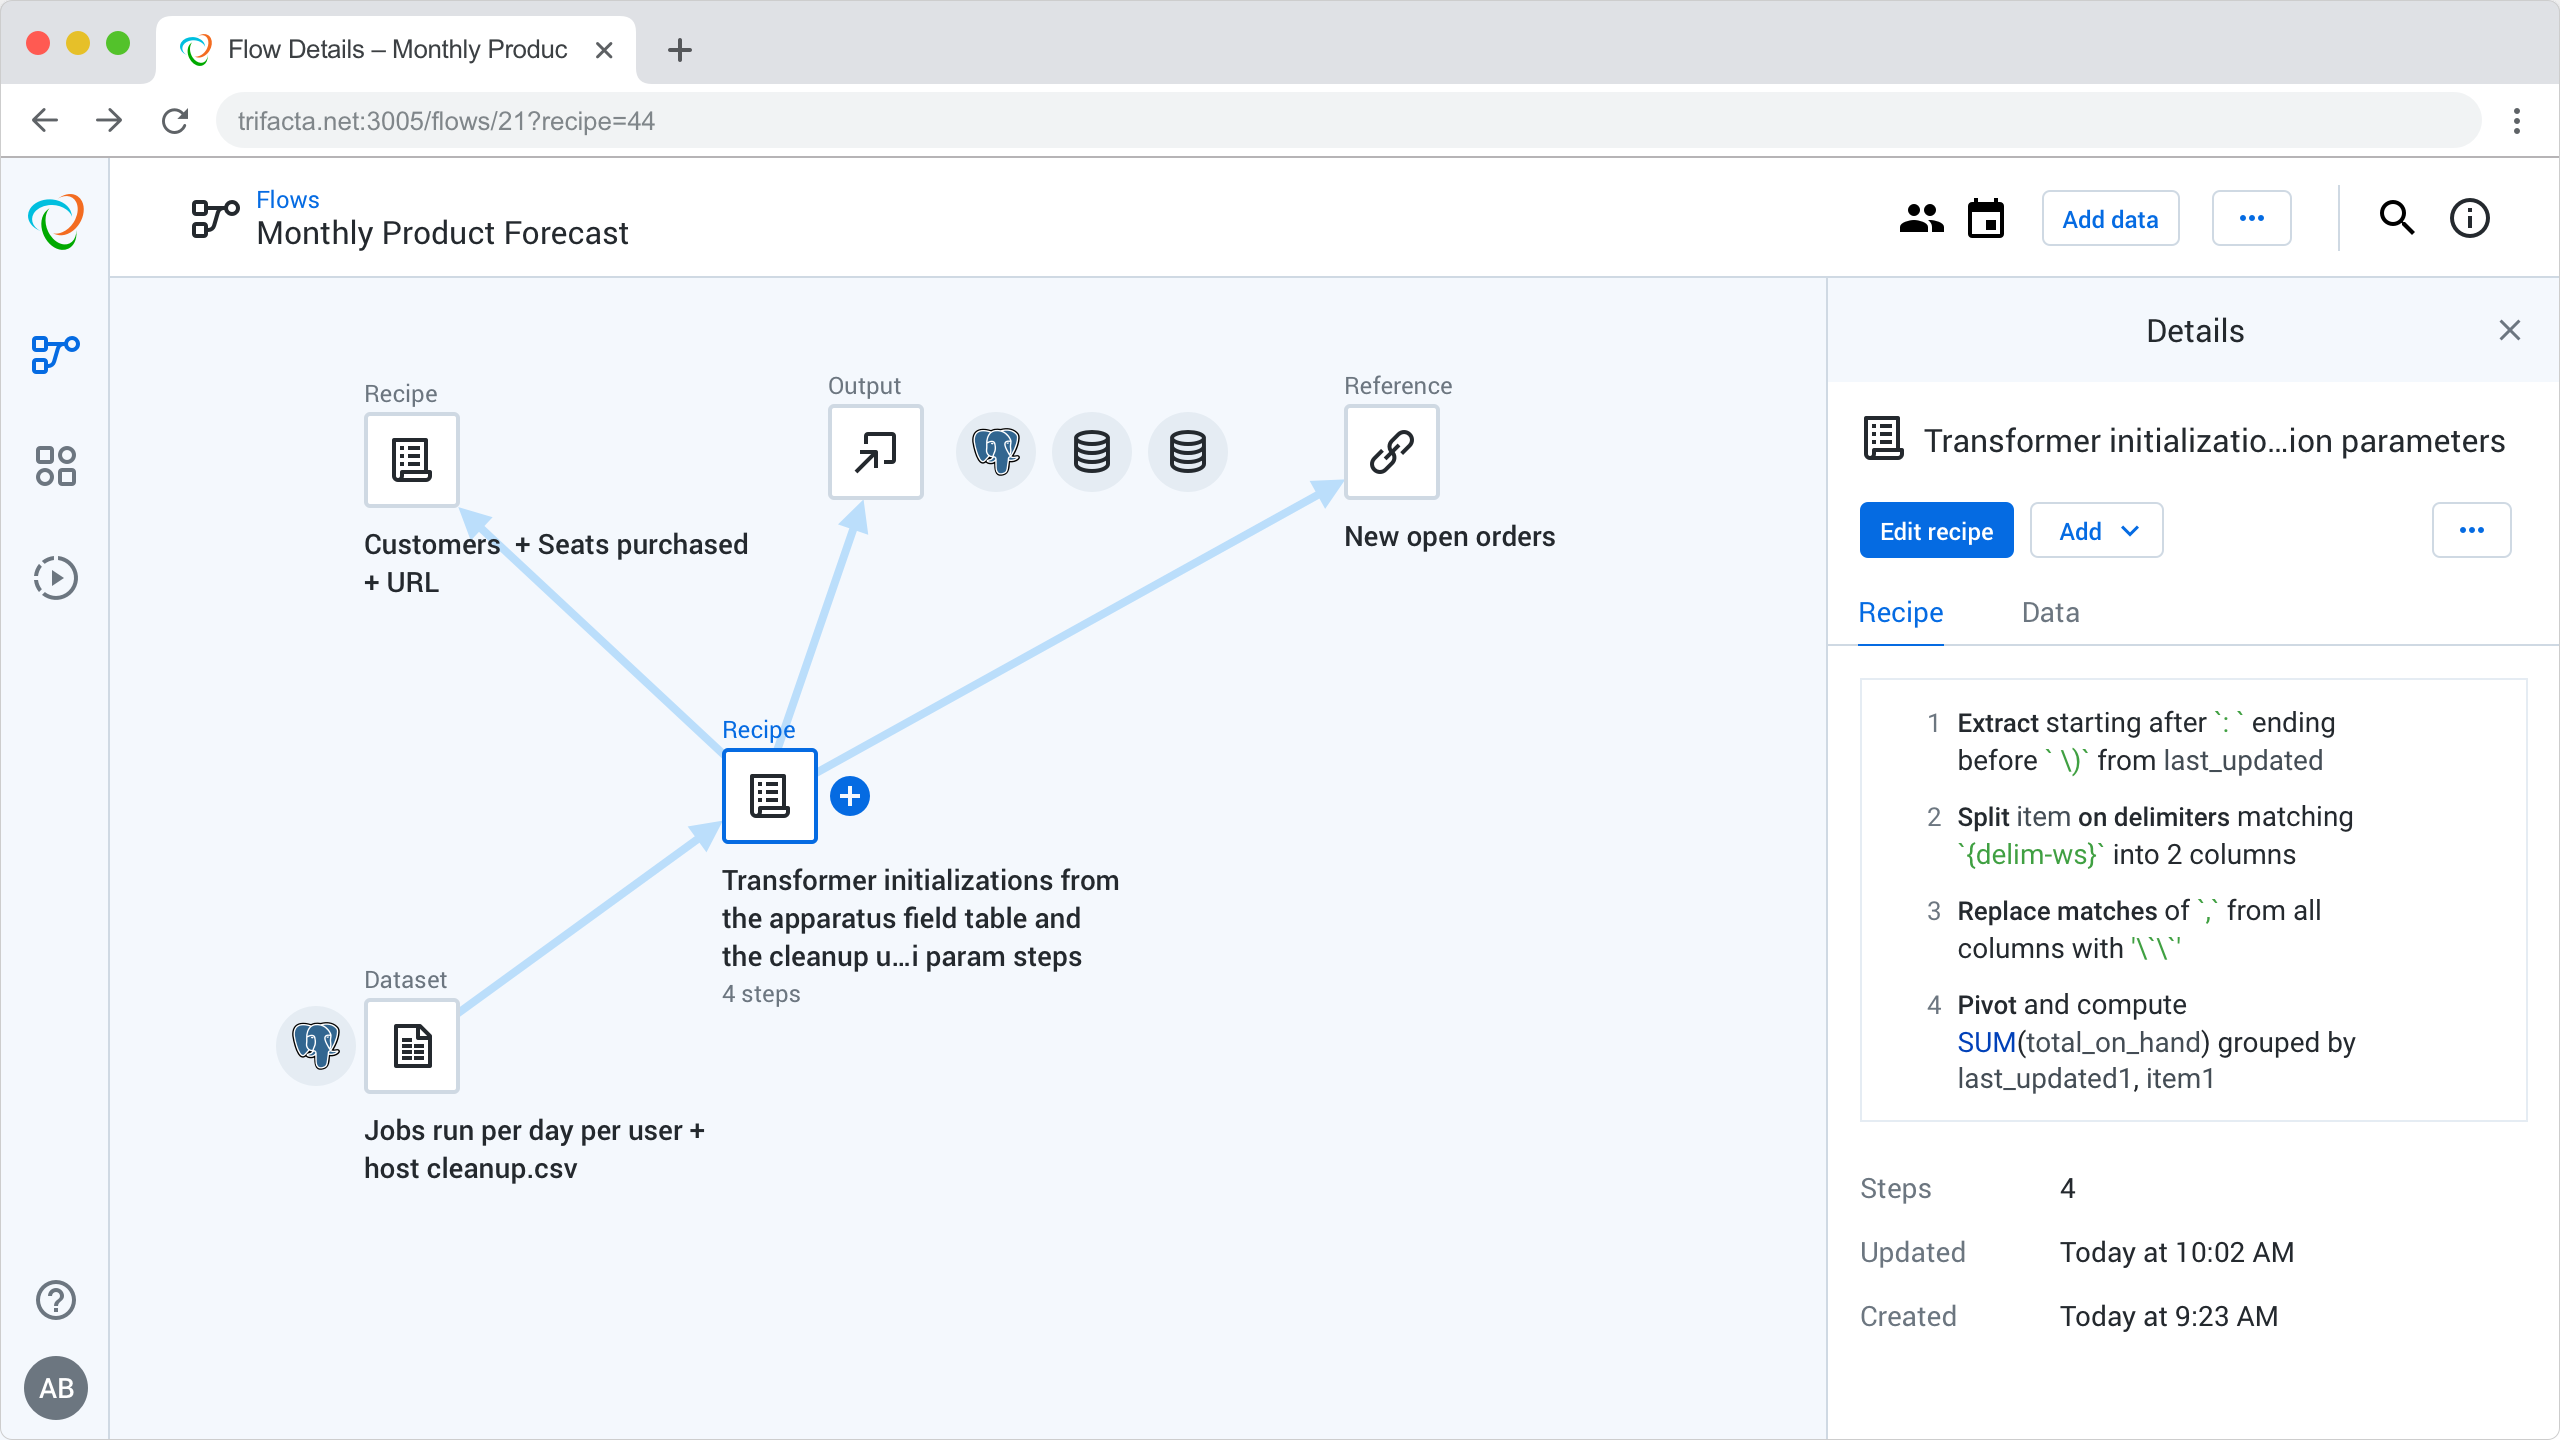
Task: Click the blue plus icon beside recipe
Action: [x=850, y=796]
